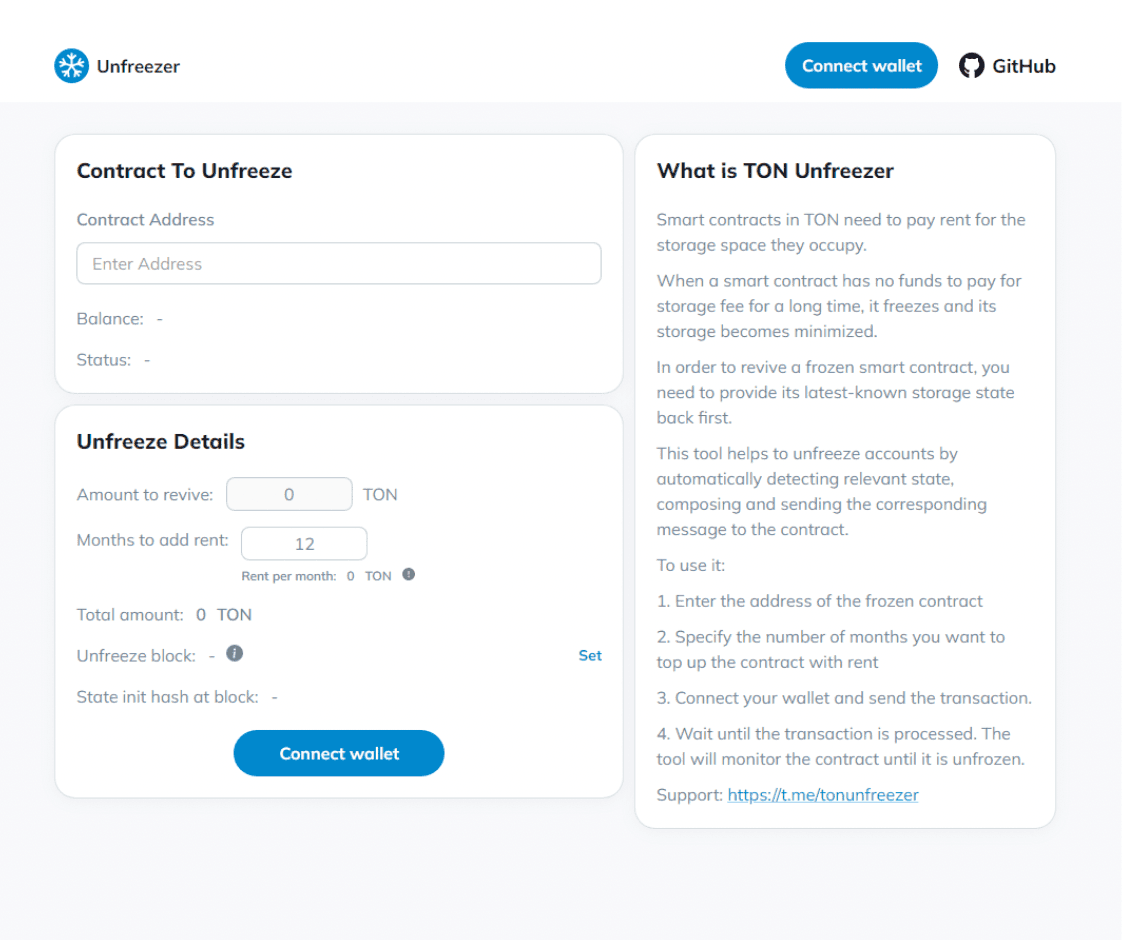1122x940 pixels.
Task: Click the Contract To Unfreeze heading
Action: click(185, 171)
